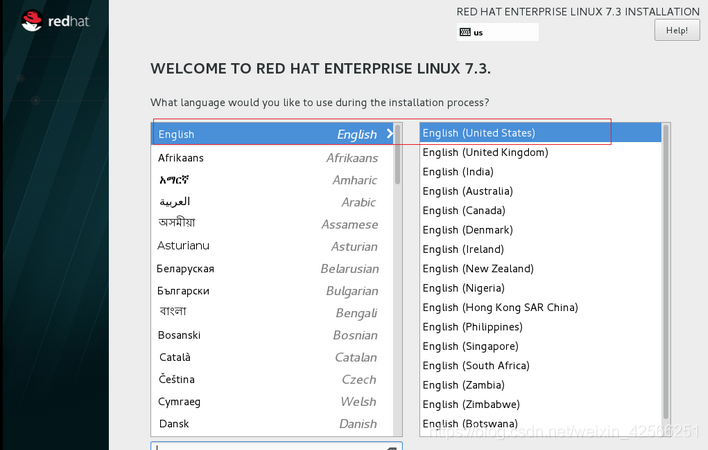Pick the Arabic language row
The image size is (708, 450).
pyautogui.click(x=273, y=202)
